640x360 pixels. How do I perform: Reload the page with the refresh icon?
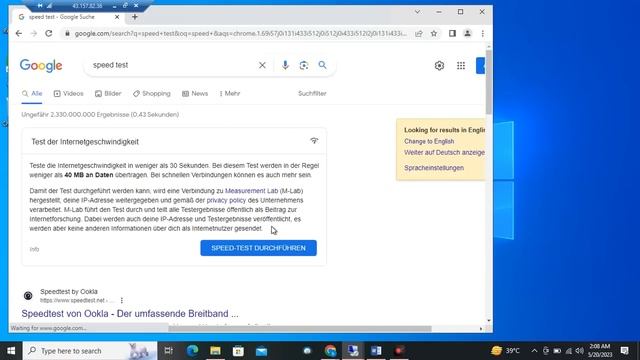coord(49,33)
